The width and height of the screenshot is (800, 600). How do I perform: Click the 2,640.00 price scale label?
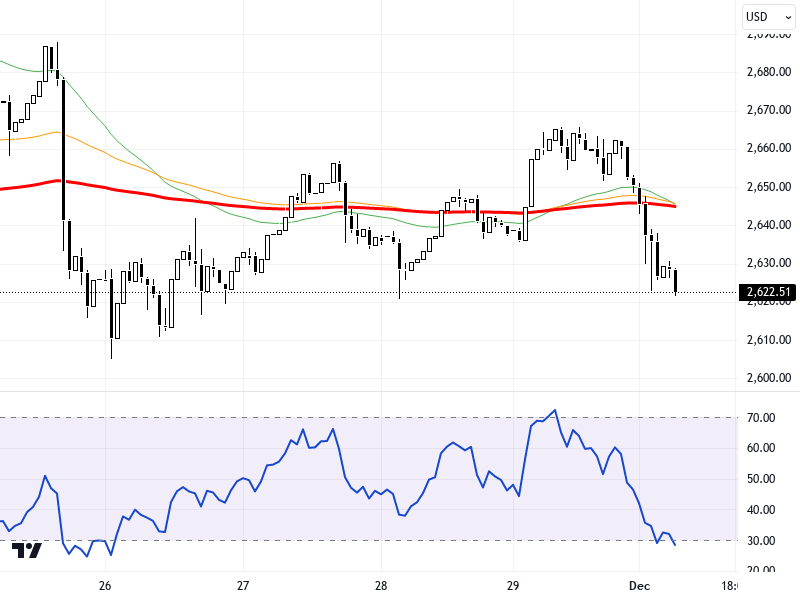point(768,225)
